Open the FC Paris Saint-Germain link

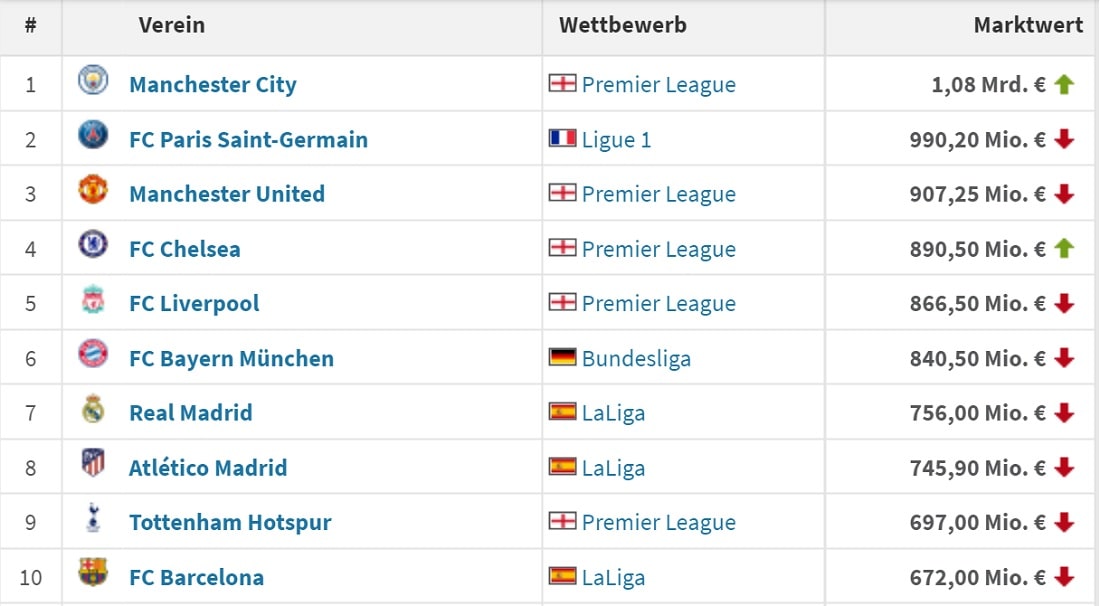click(x=248, y=140)
